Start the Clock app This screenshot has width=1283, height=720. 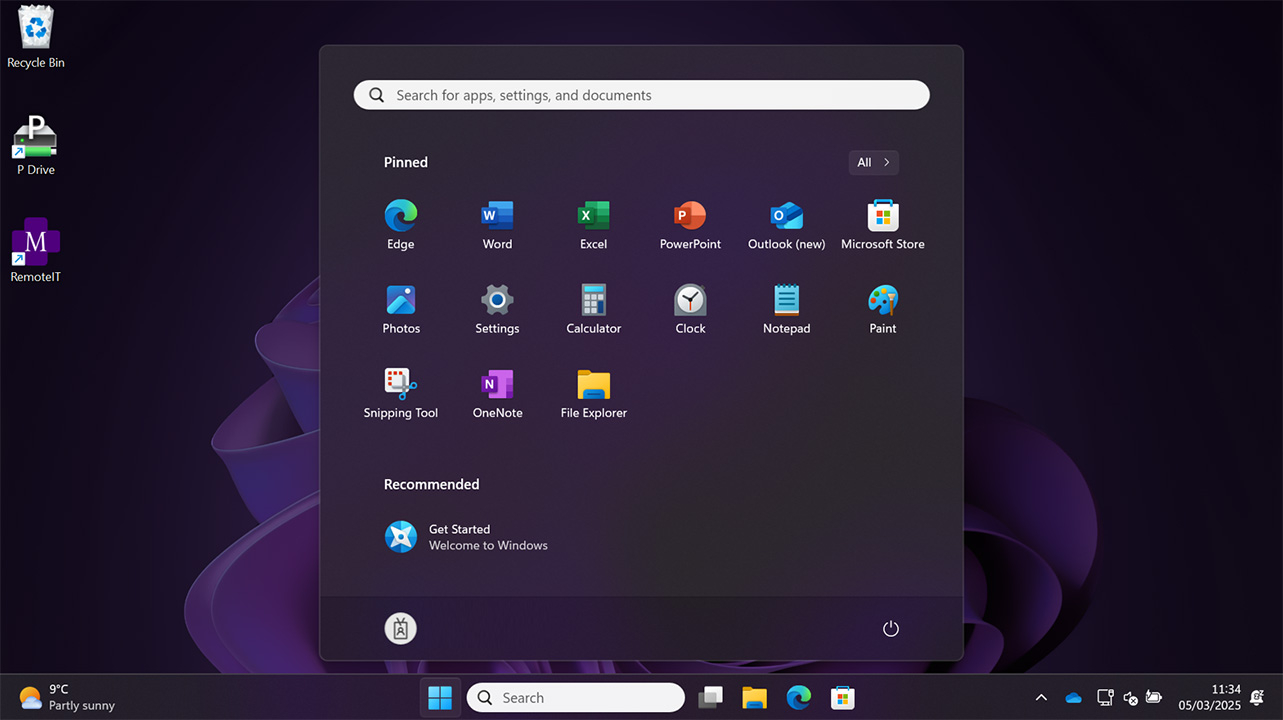click(x=689, y=307)
